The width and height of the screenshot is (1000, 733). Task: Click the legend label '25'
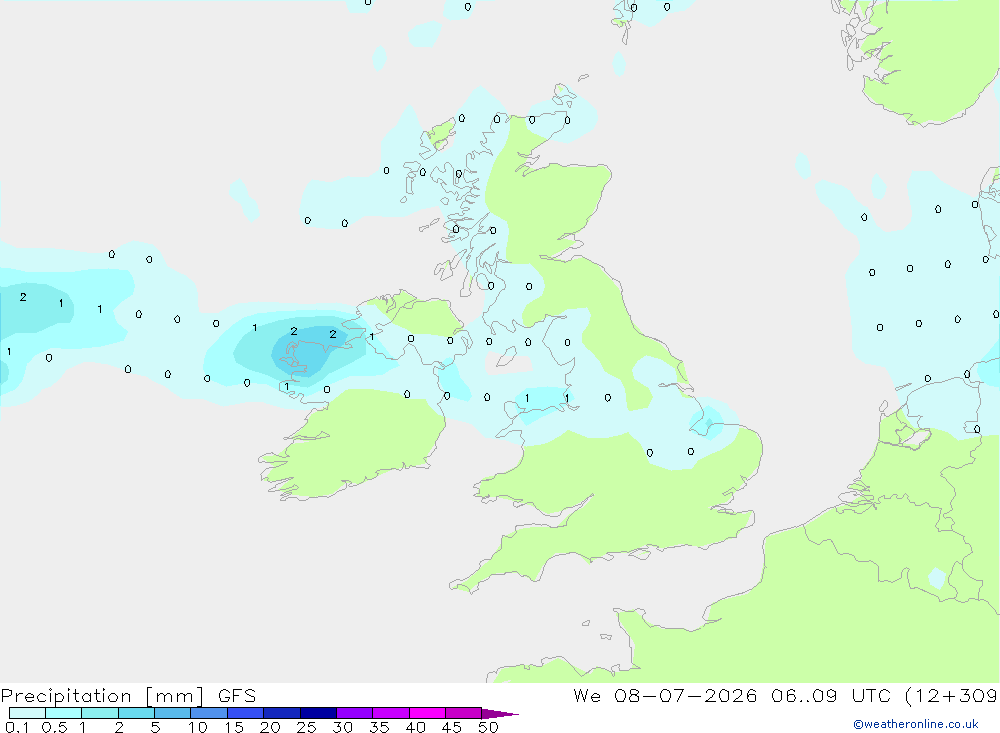coord(307,727)
